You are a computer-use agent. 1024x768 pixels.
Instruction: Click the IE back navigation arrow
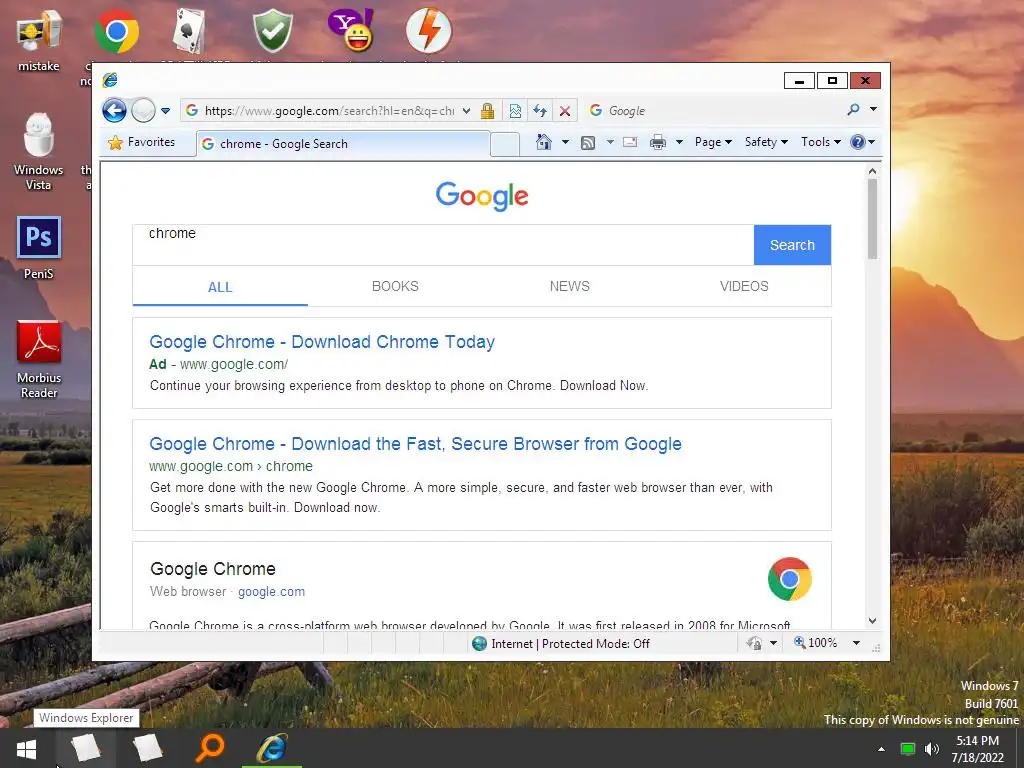(114, 110)
